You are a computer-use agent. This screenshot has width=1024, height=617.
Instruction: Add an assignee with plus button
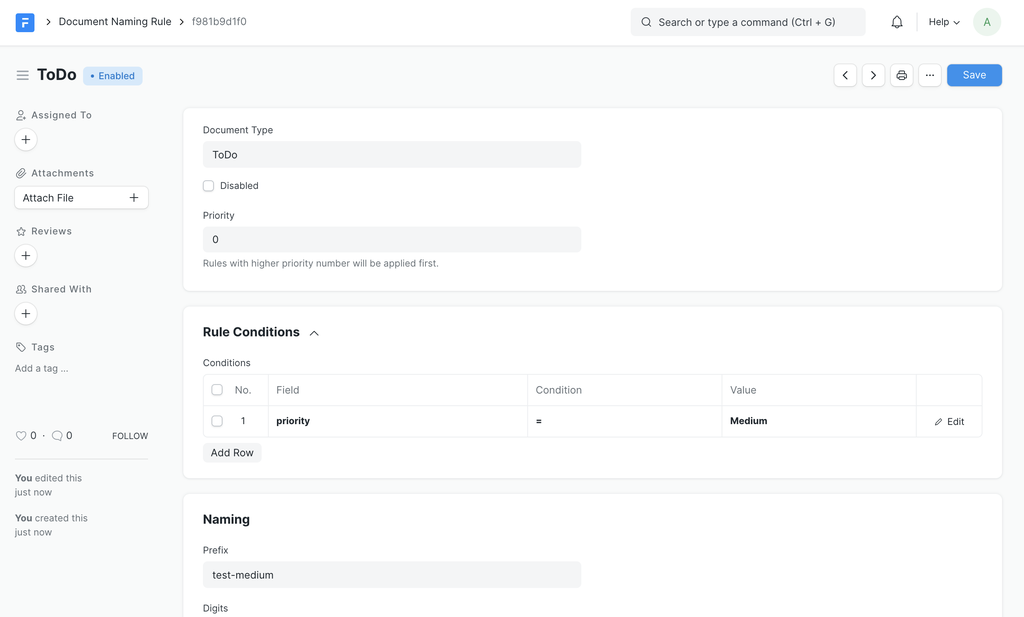tap(25, 139)
